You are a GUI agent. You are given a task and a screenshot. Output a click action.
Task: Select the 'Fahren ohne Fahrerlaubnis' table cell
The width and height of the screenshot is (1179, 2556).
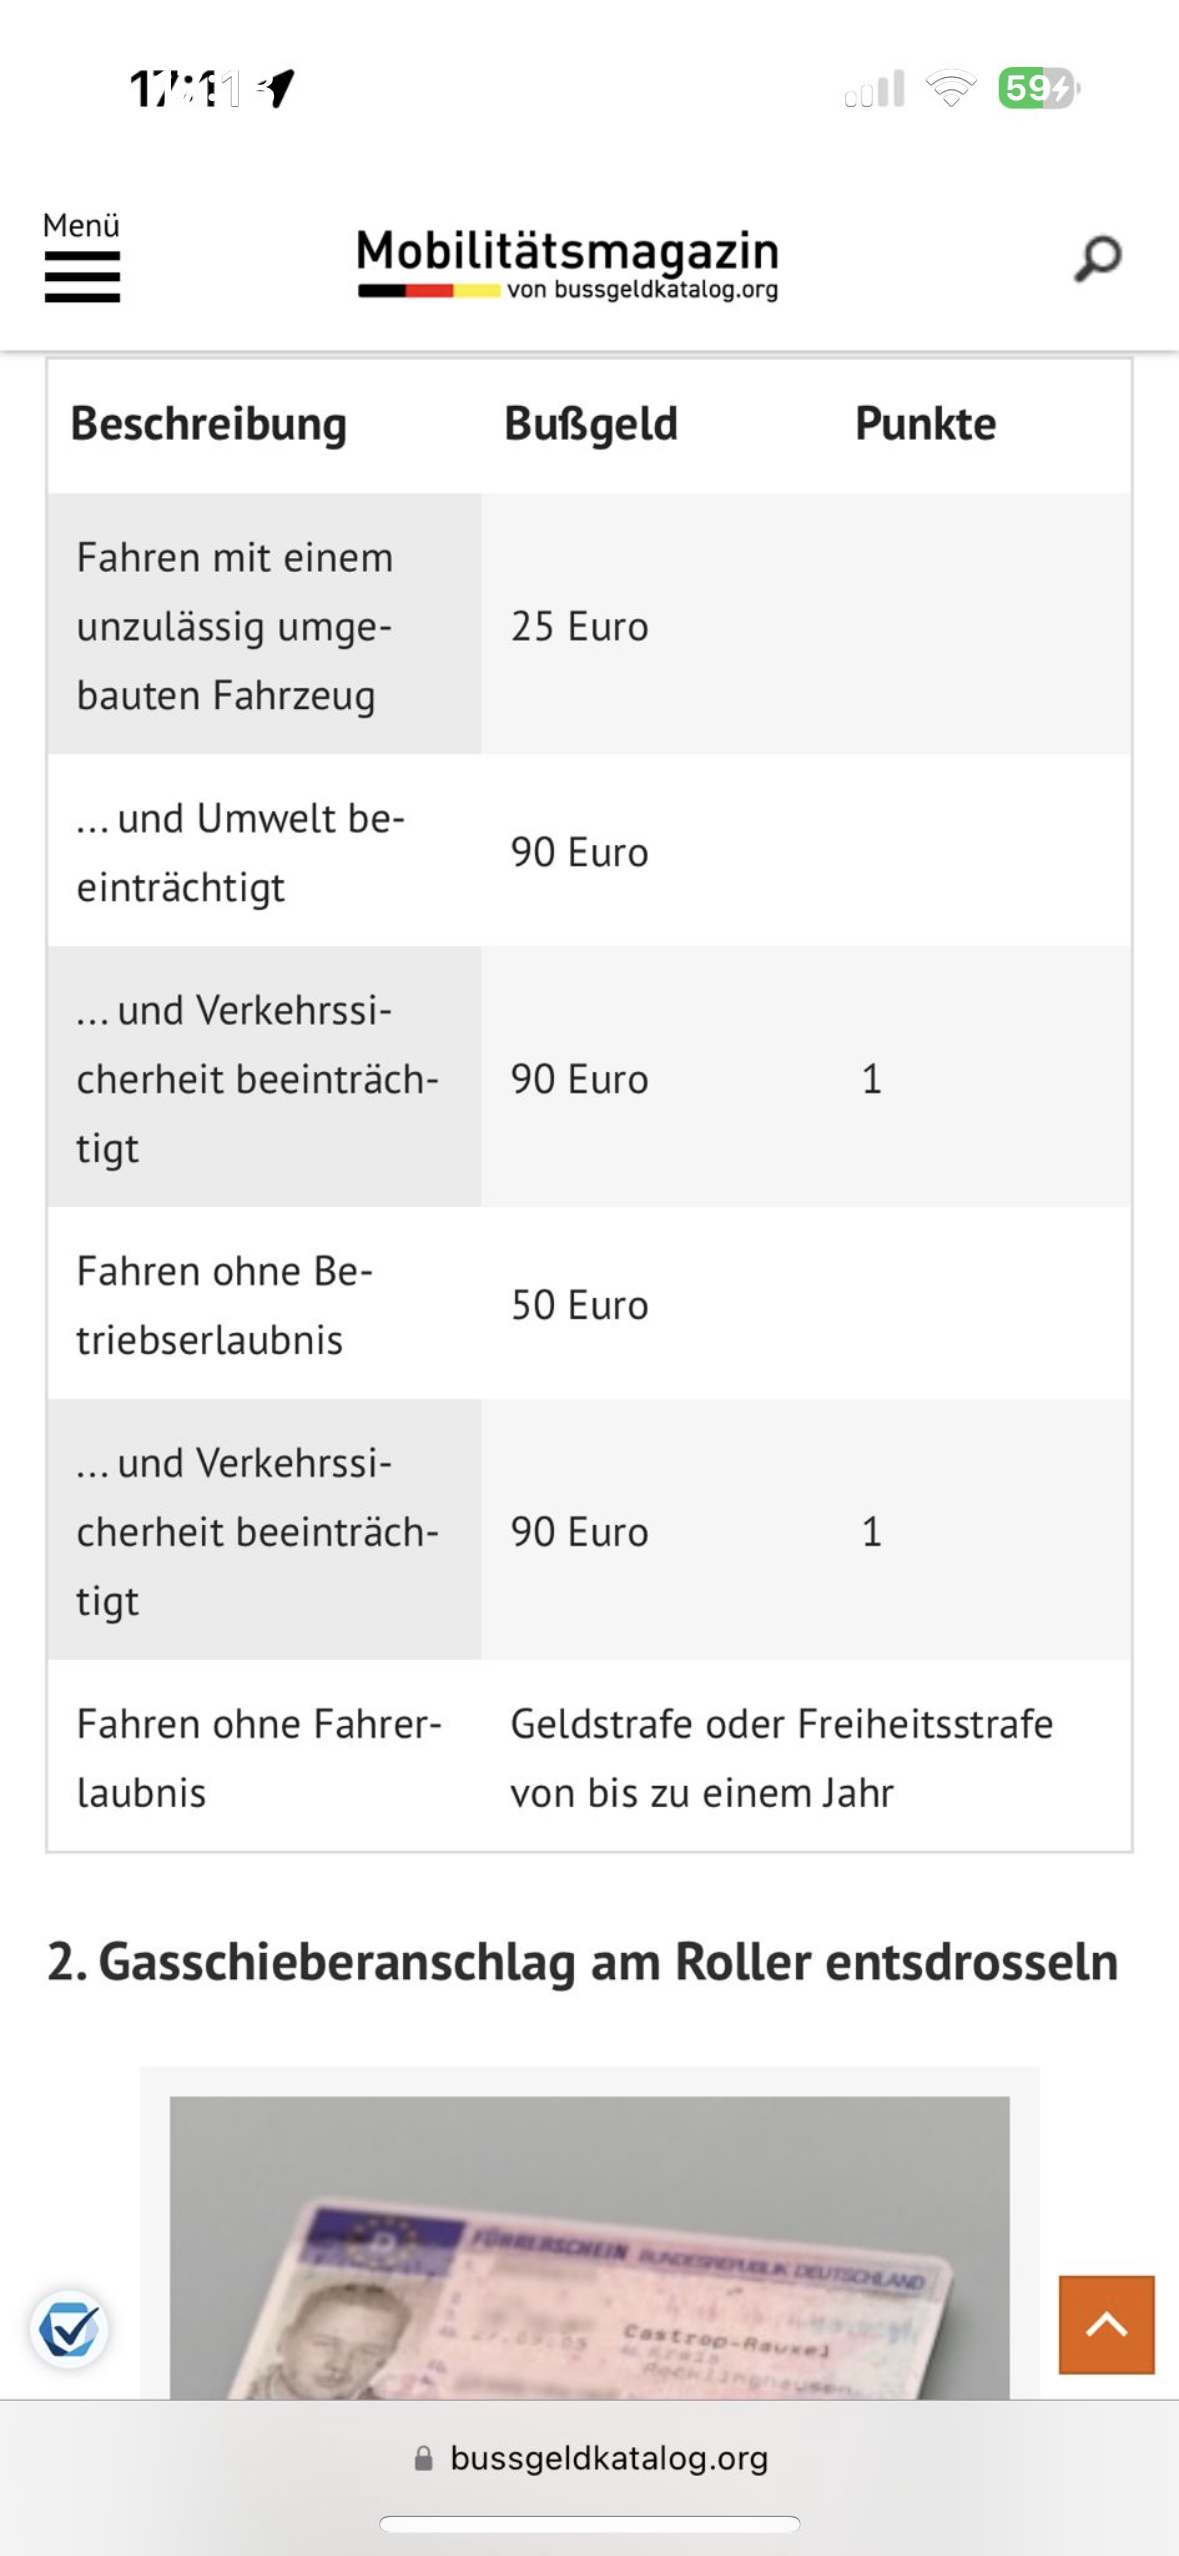[259, 1757]
